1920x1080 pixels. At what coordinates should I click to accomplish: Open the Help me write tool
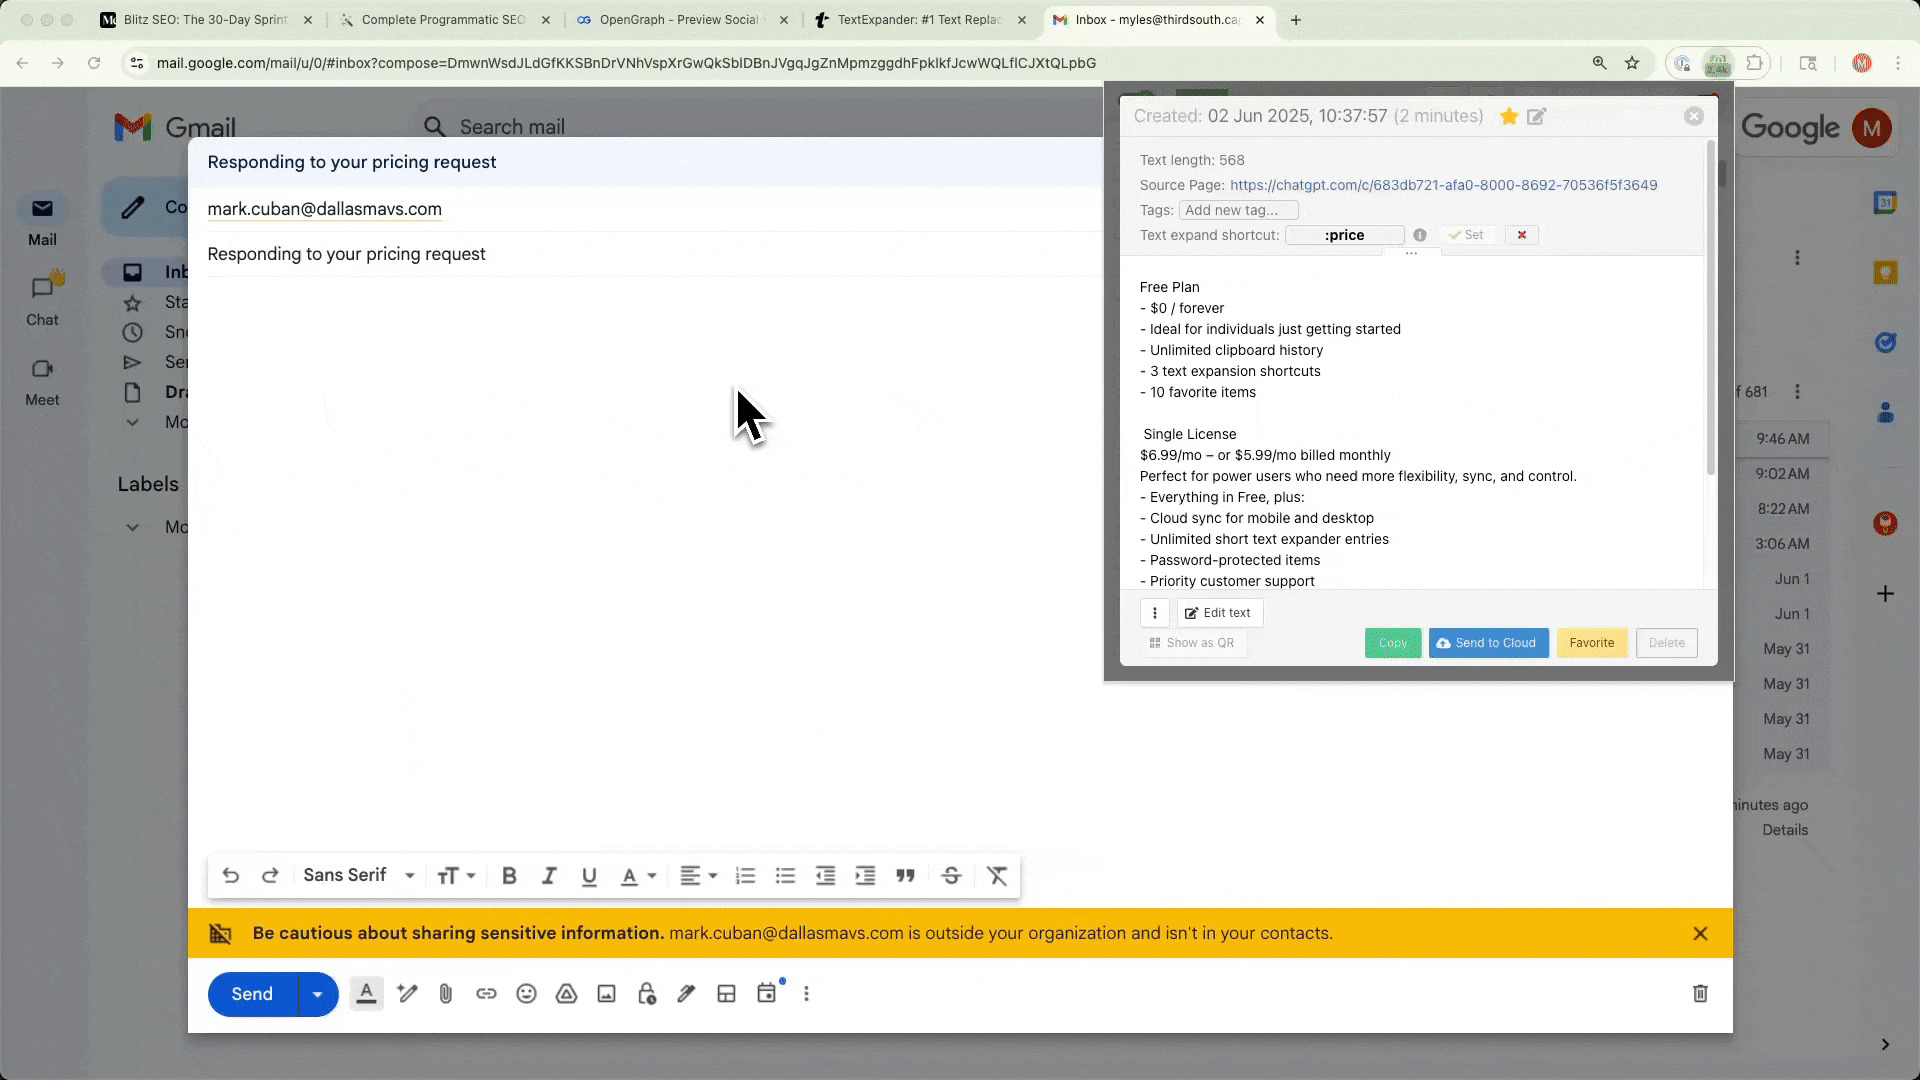point(406,993)
